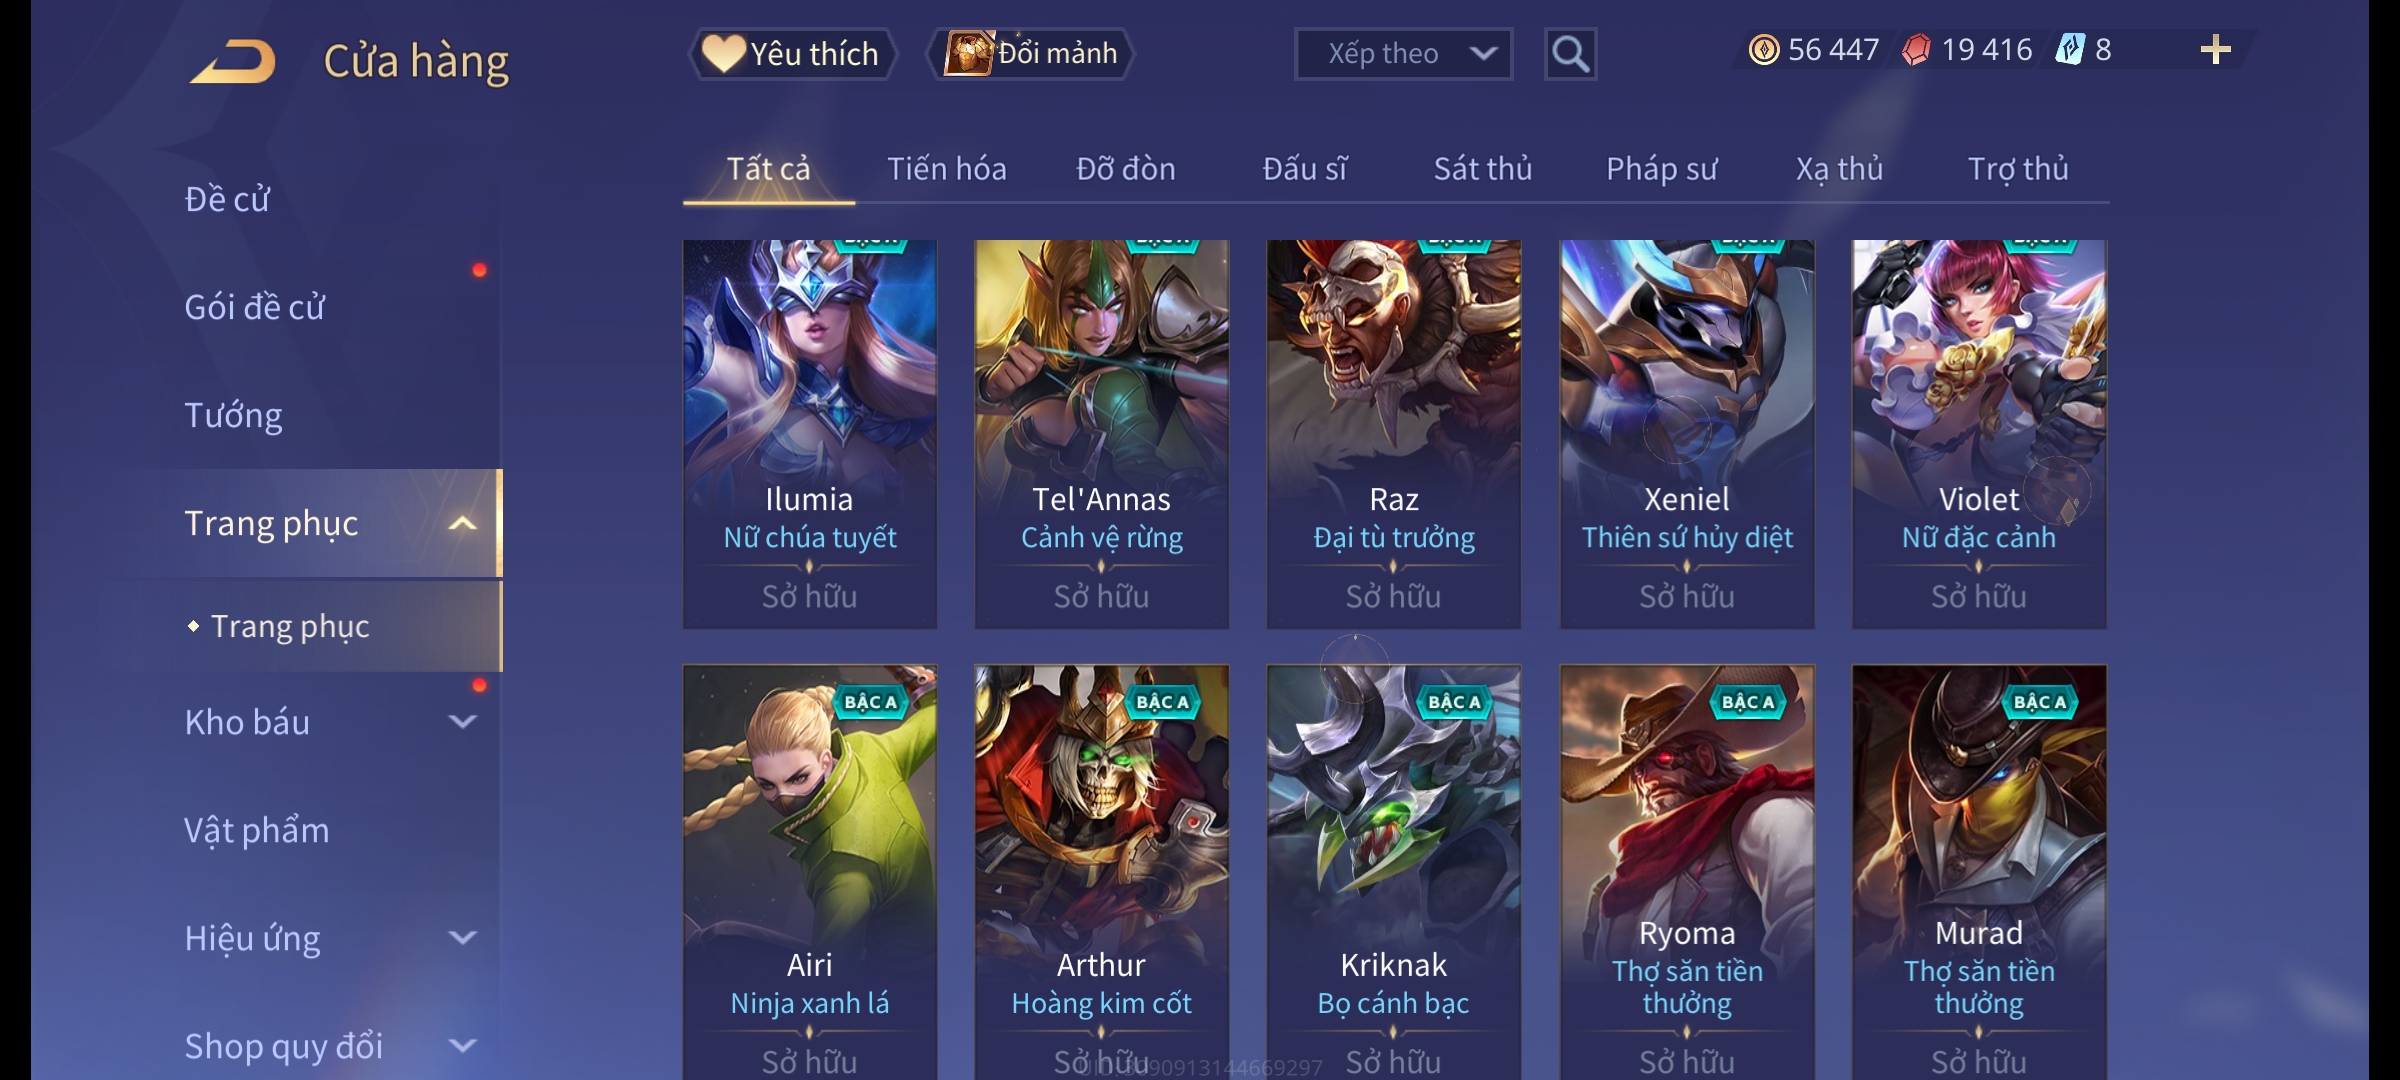Switch to the Pháp sư tab

1661,169
